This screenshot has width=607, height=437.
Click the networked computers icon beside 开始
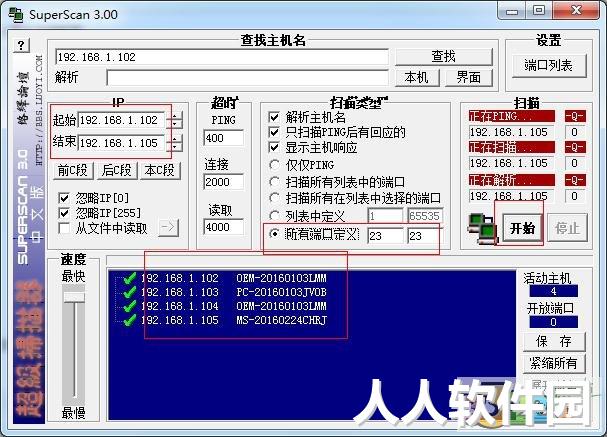coord(482,228)
